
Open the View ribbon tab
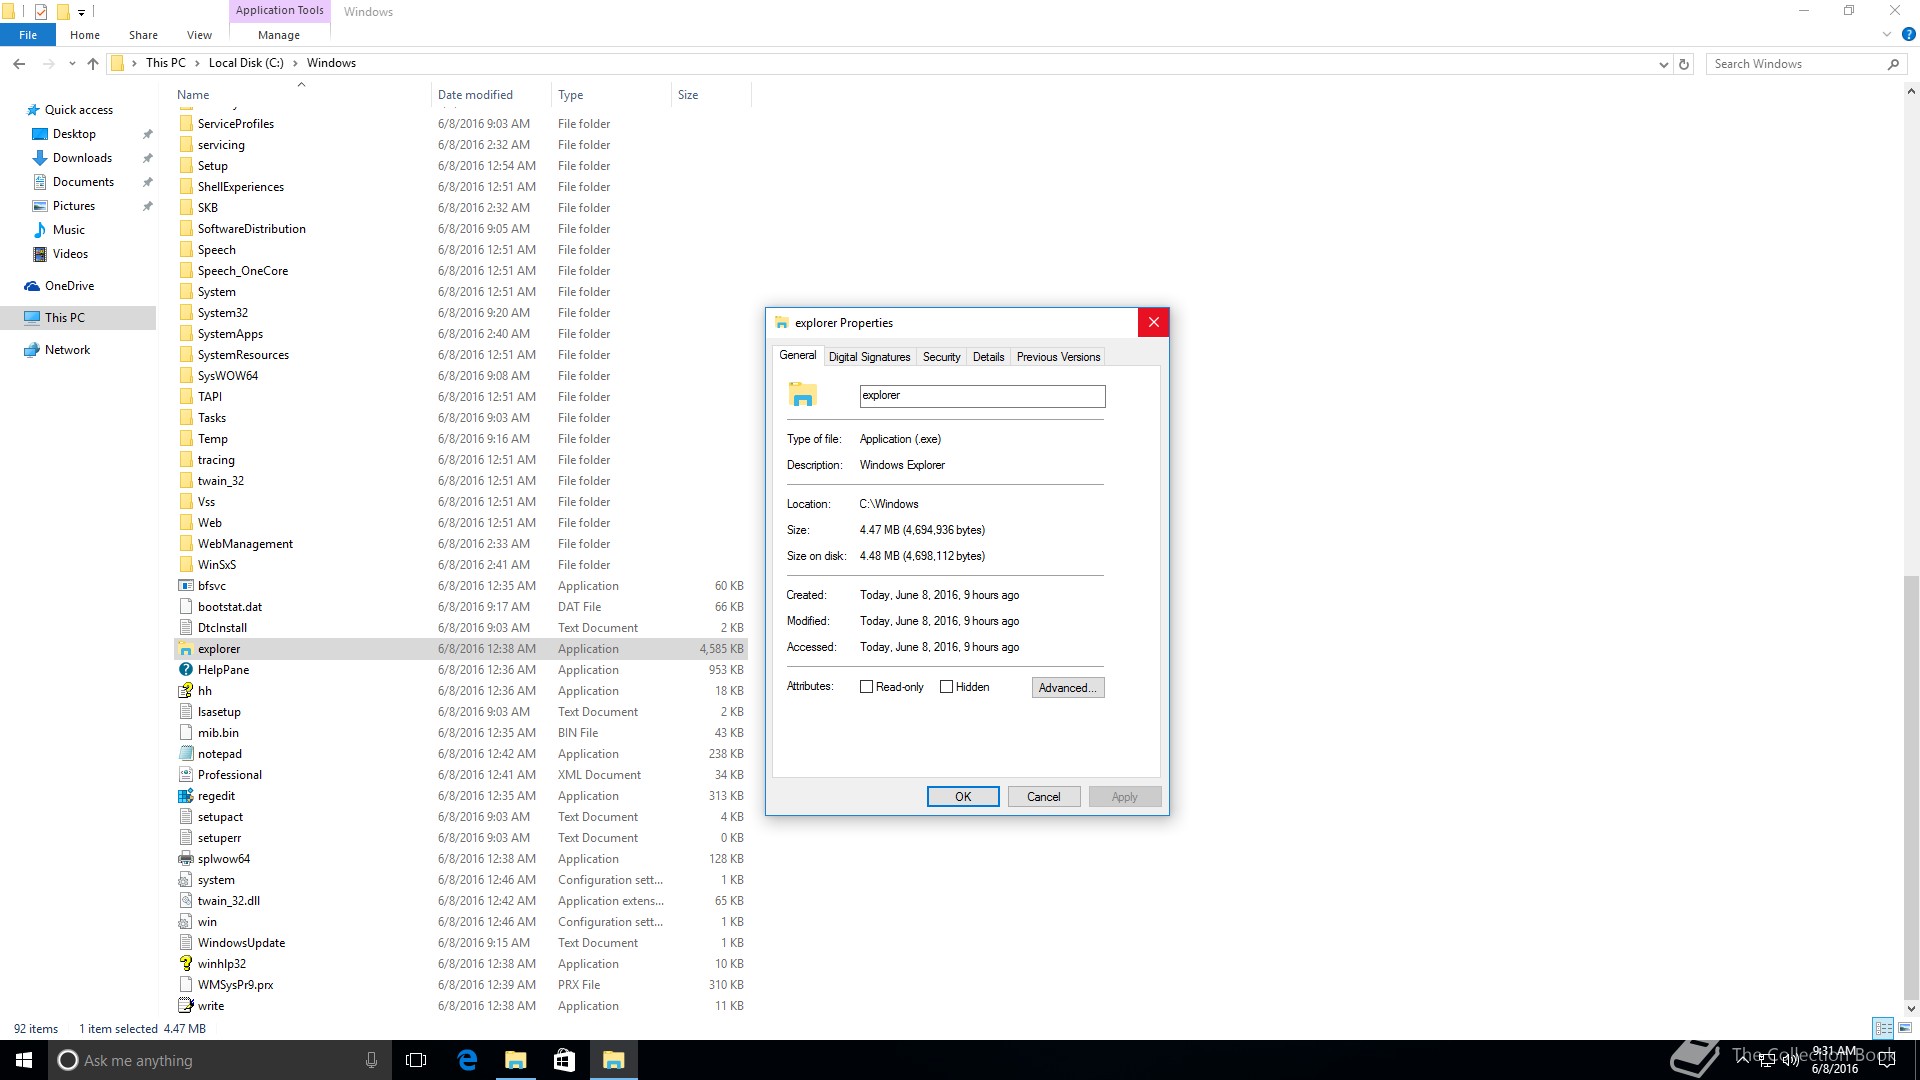199,35
